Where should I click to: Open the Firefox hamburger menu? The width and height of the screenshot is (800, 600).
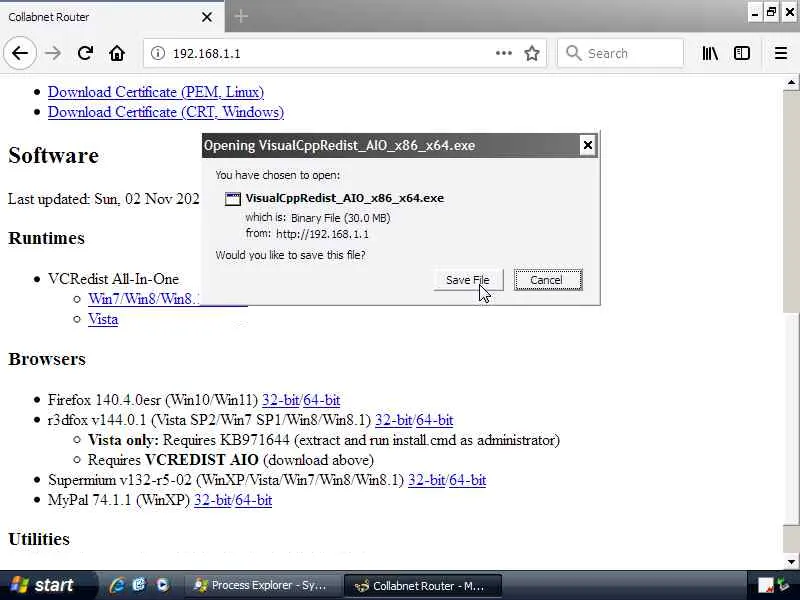[x=781, y=53]
